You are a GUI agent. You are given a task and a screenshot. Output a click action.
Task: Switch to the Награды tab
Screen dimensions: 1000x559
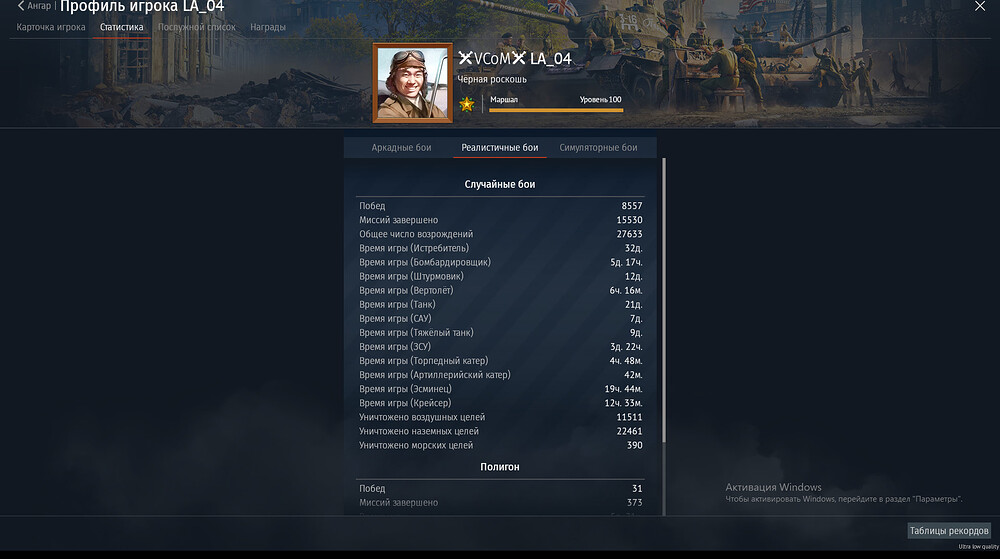point(268,27)
